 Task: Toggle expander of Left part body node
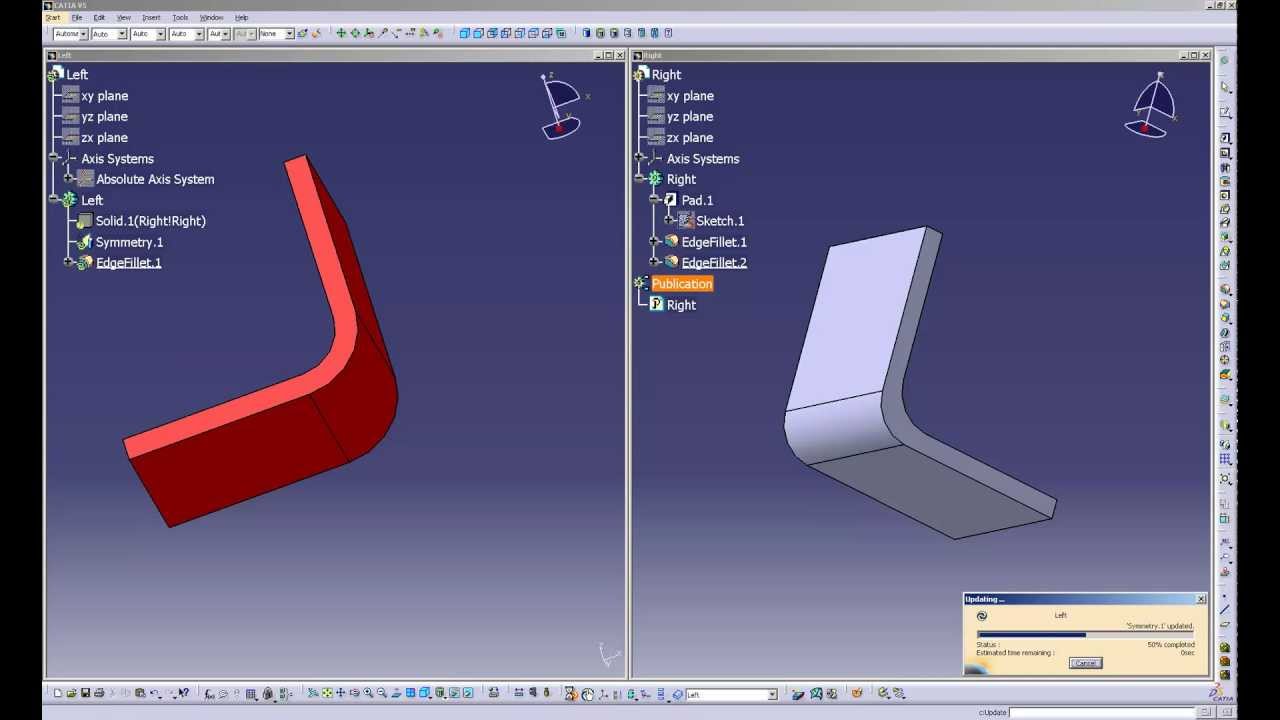pos(54,200)
